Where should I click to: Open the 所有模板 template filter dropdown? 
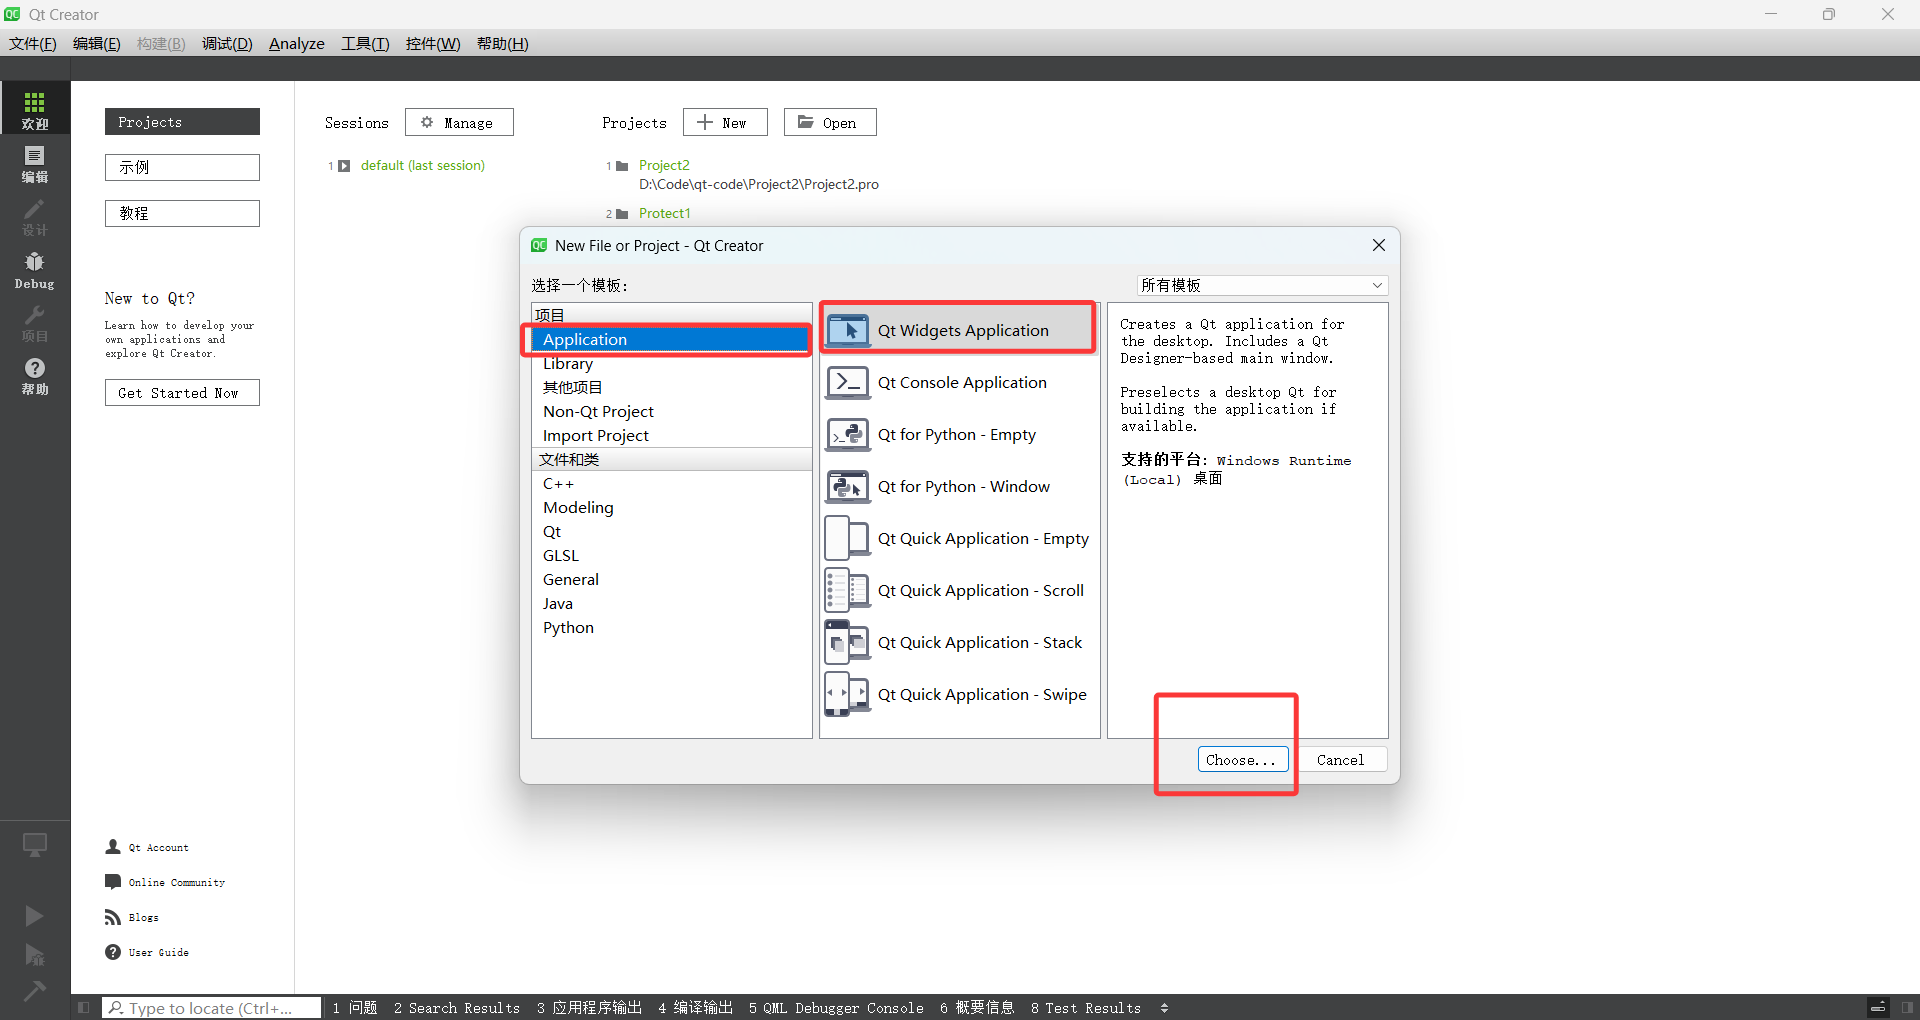click(1262, 285)
